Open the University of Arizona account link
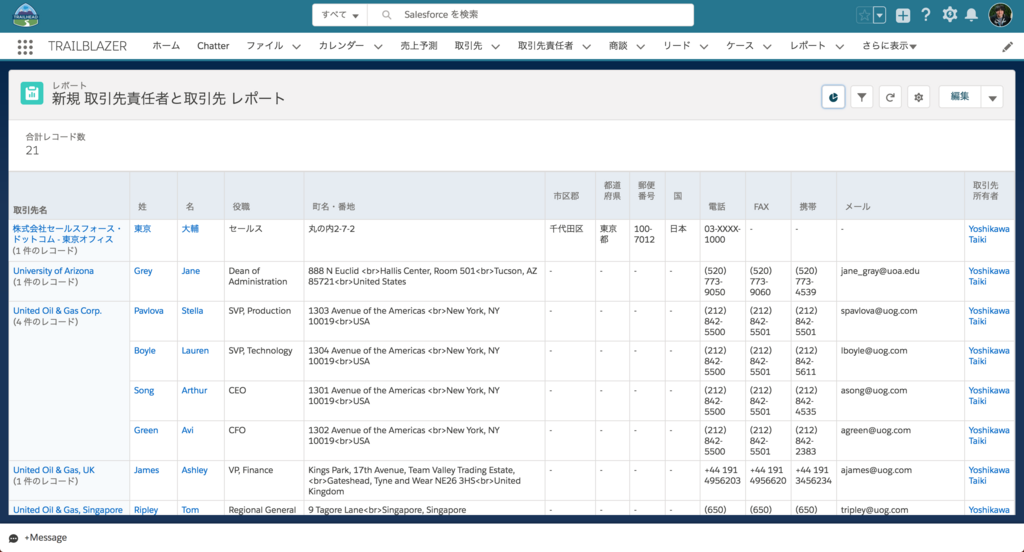This screenshot has width=1024, height=552. 54,270
